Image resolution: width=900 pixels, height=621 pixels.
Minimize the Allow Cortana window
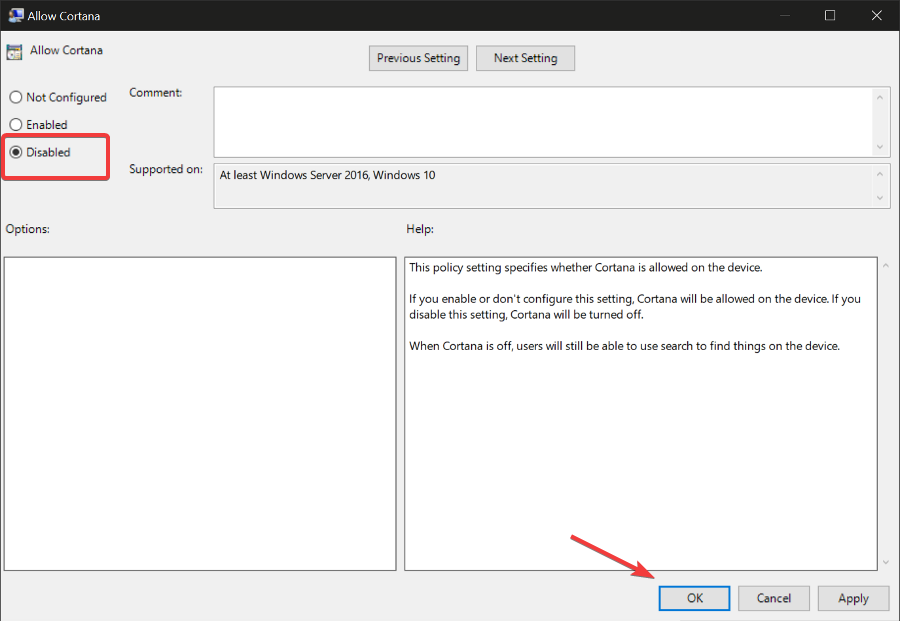coord(785,15)
